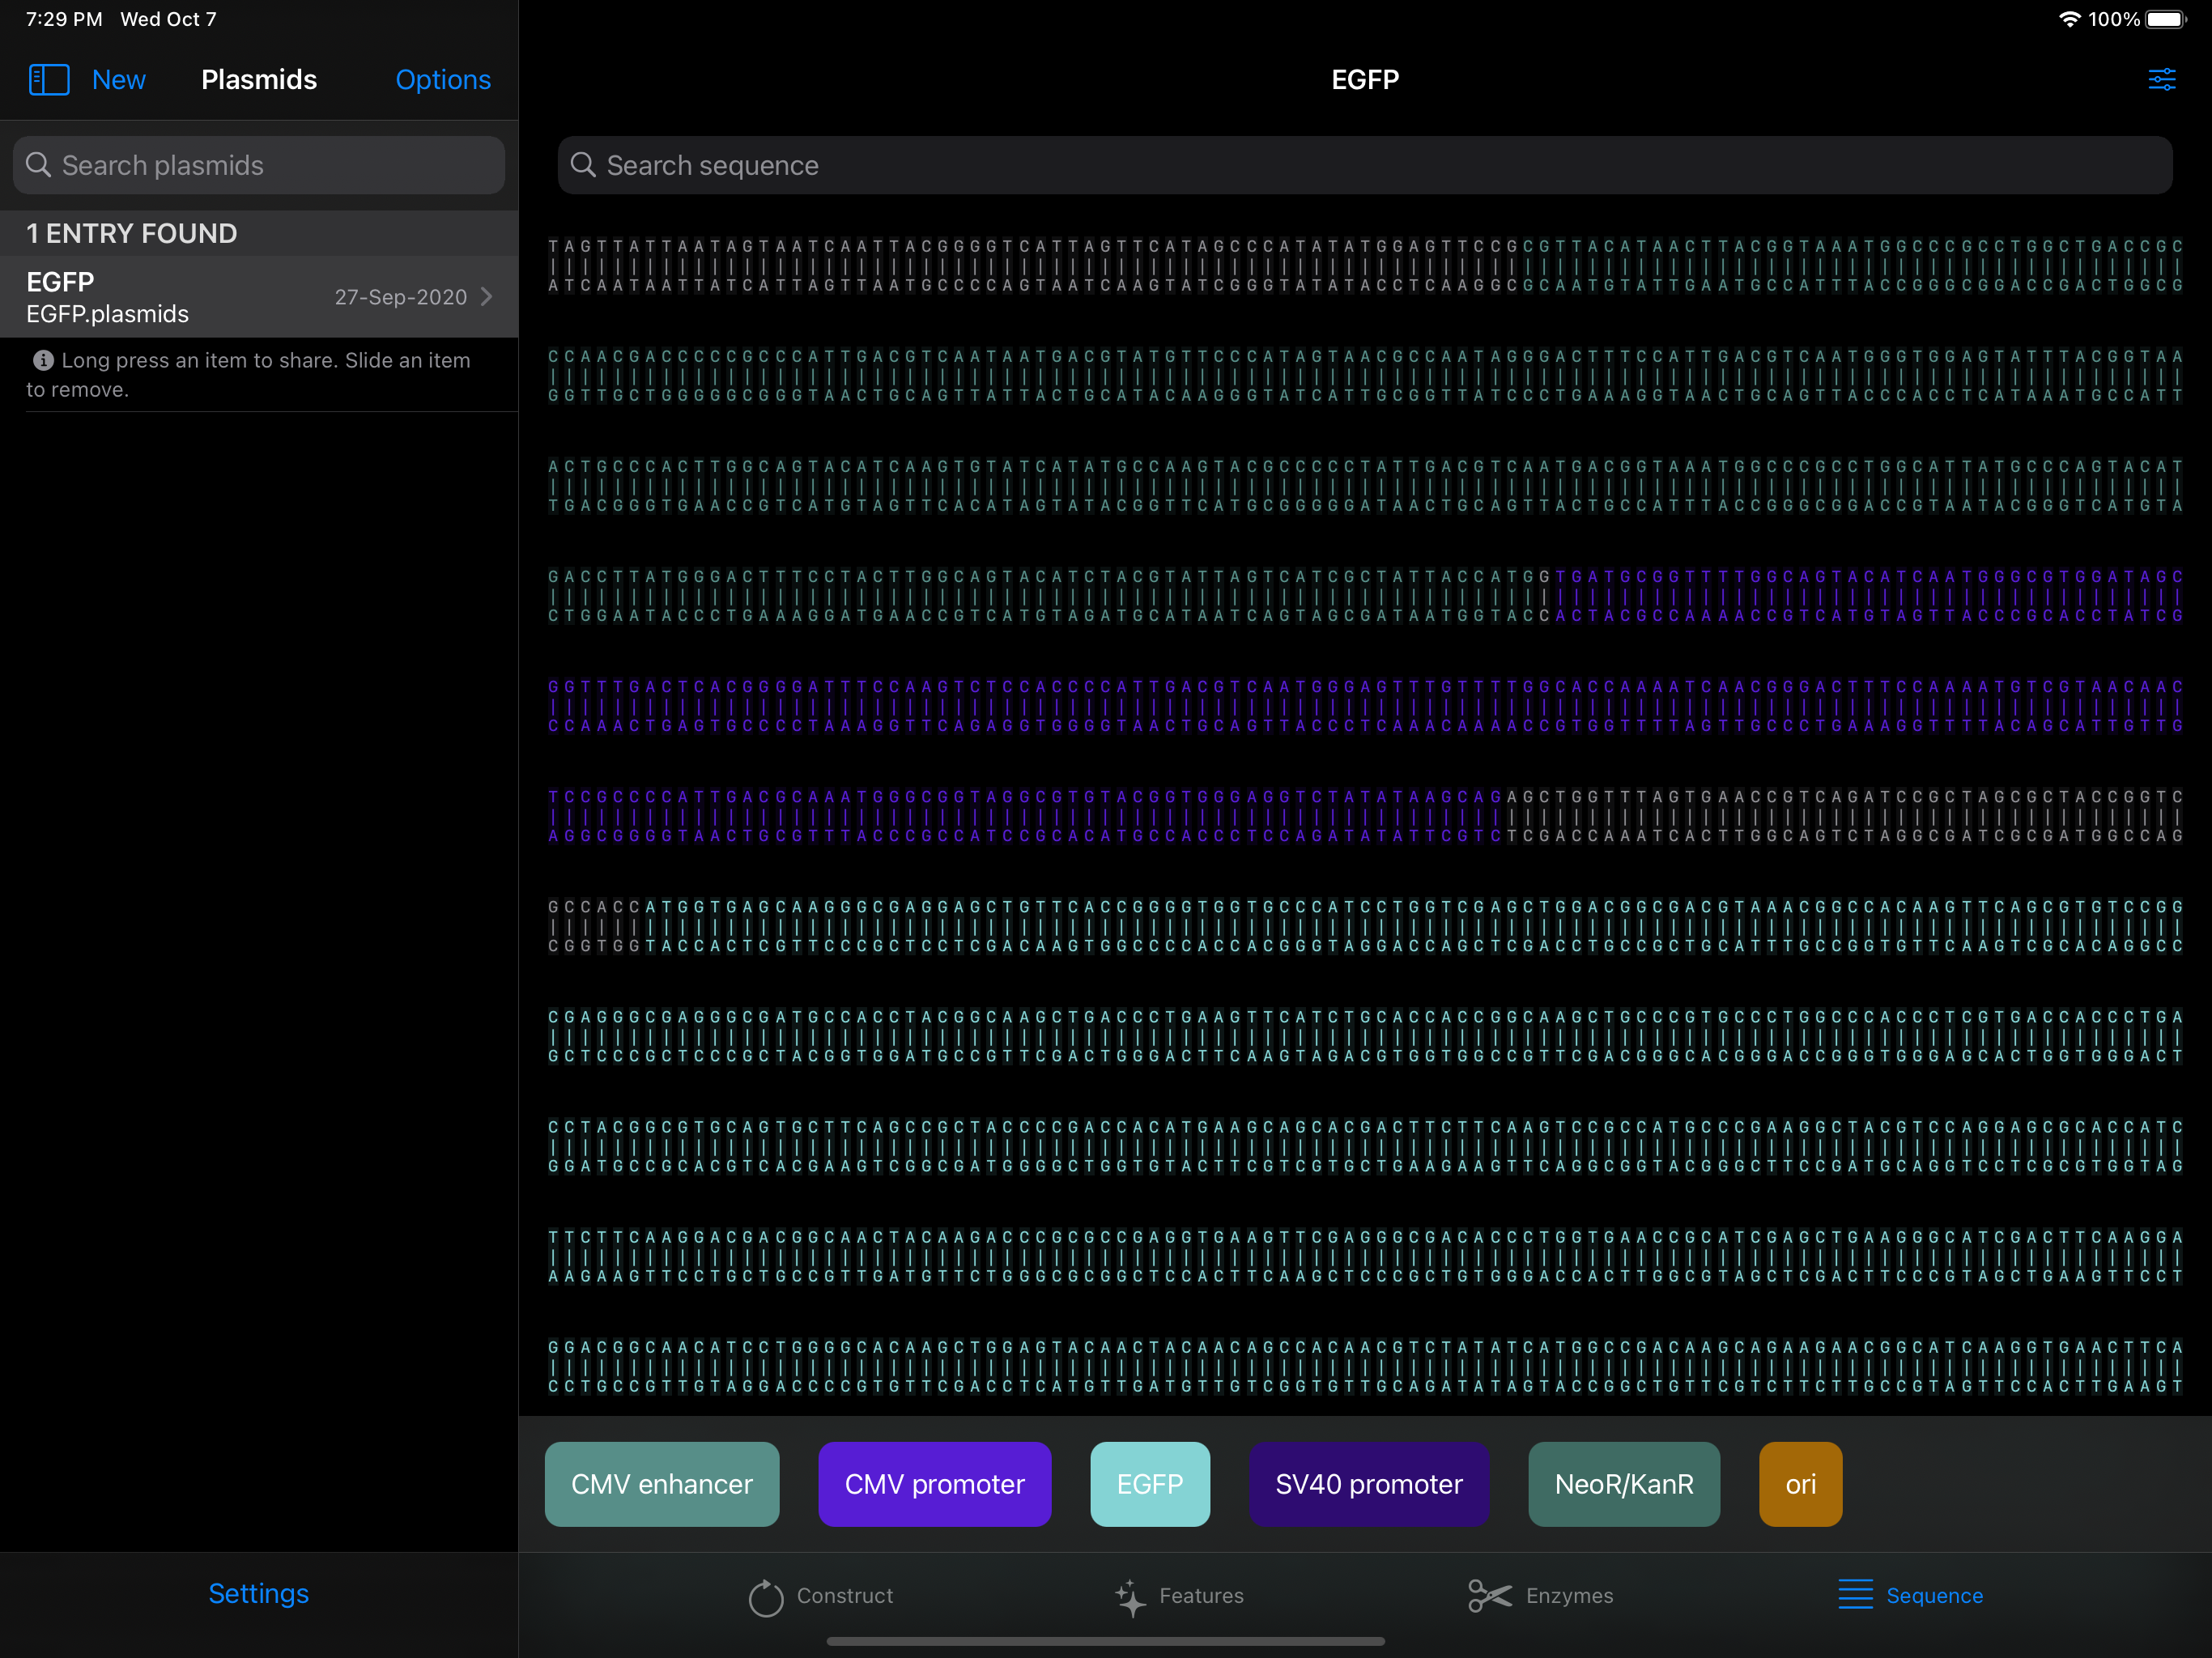2212x1658 pixels.
Task: Toggle the sidebar panel icon
Action: point(49,80)
